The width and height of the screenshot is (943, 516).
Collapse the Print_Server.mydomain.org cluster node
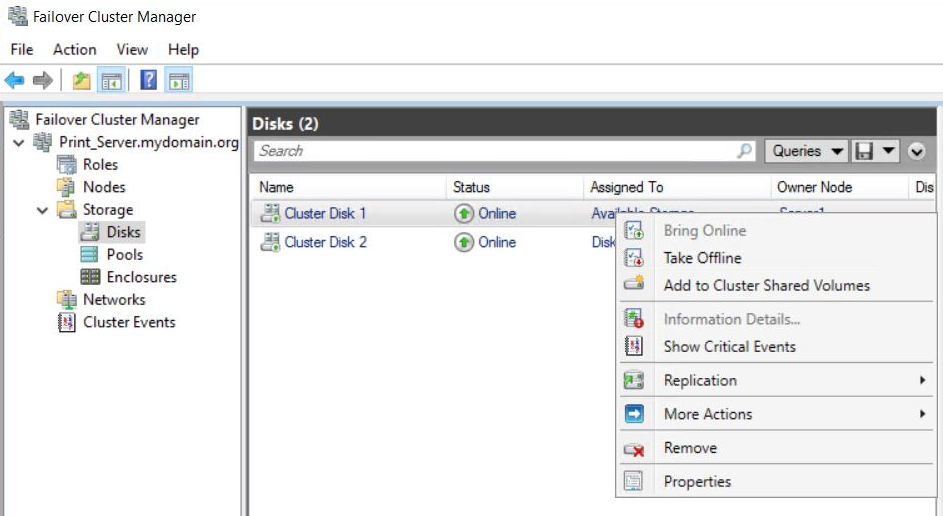(x=19, y=143)
